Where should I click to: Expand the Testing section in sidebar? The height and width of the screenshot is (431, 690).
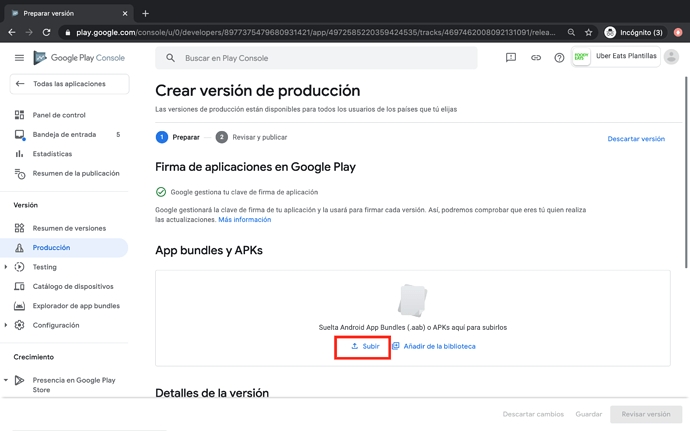click(x=6, y=267)
